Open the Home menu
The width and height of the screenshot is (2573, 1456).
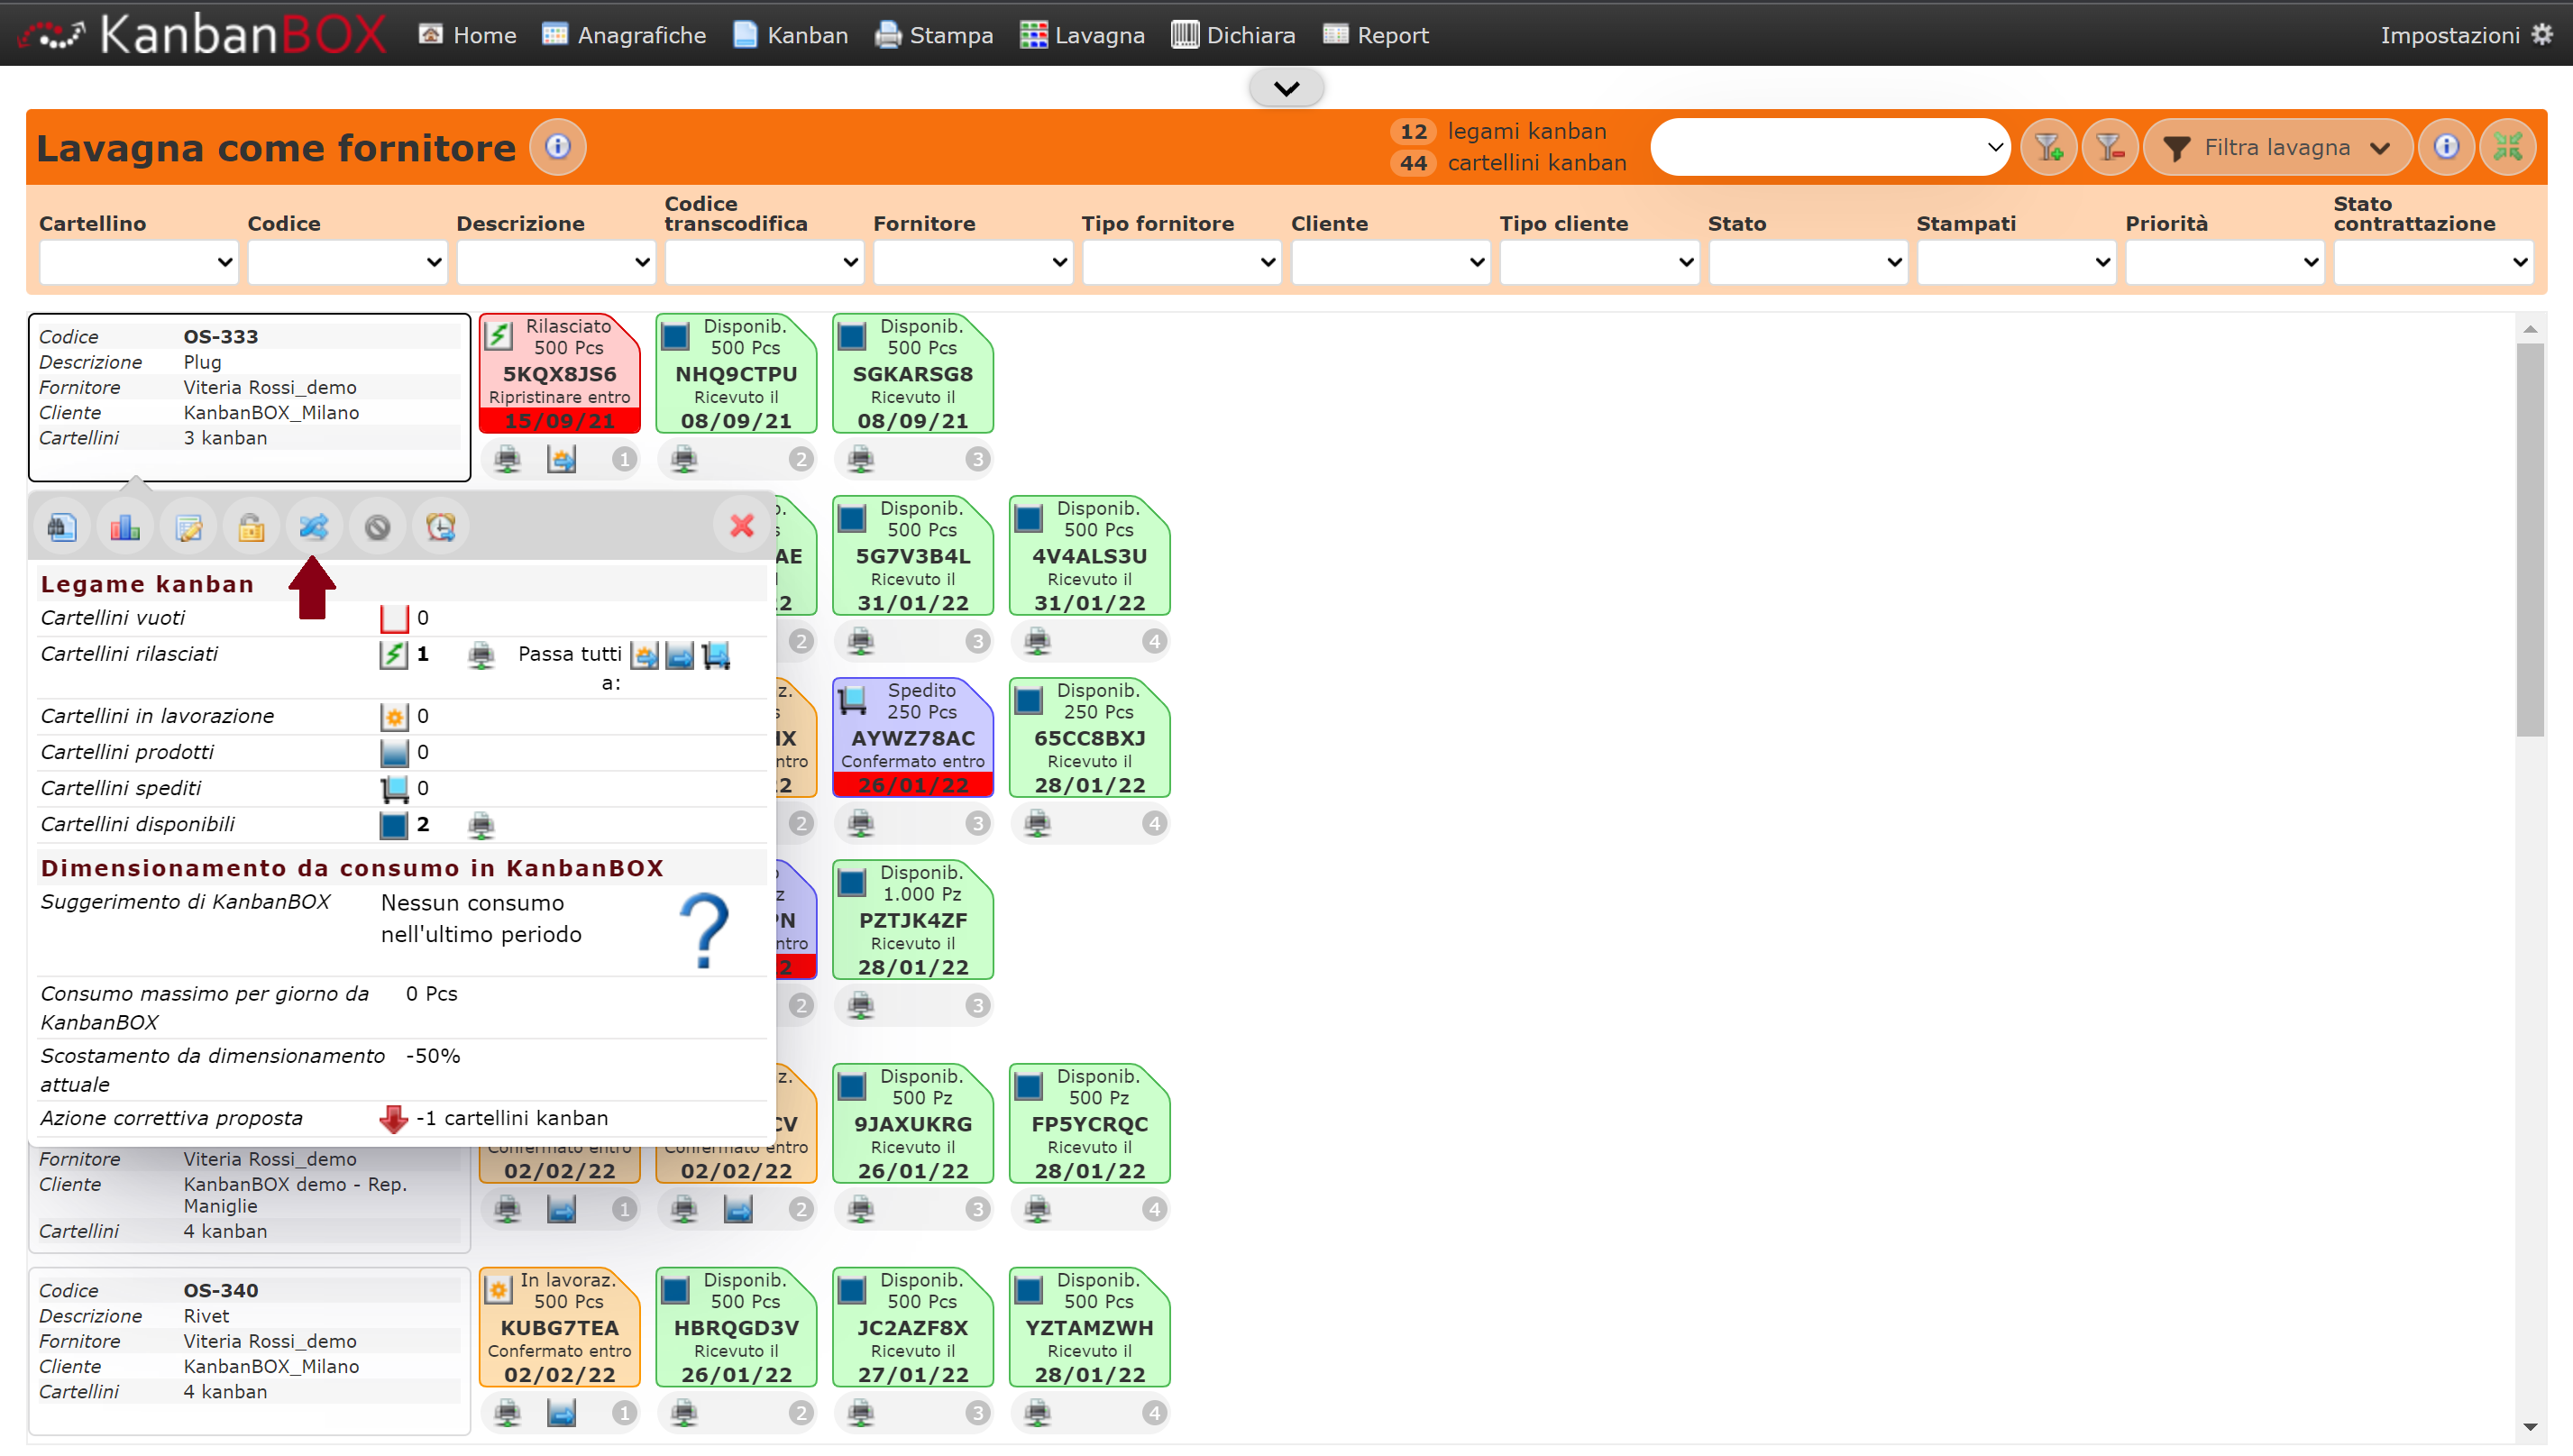point(467,35)
